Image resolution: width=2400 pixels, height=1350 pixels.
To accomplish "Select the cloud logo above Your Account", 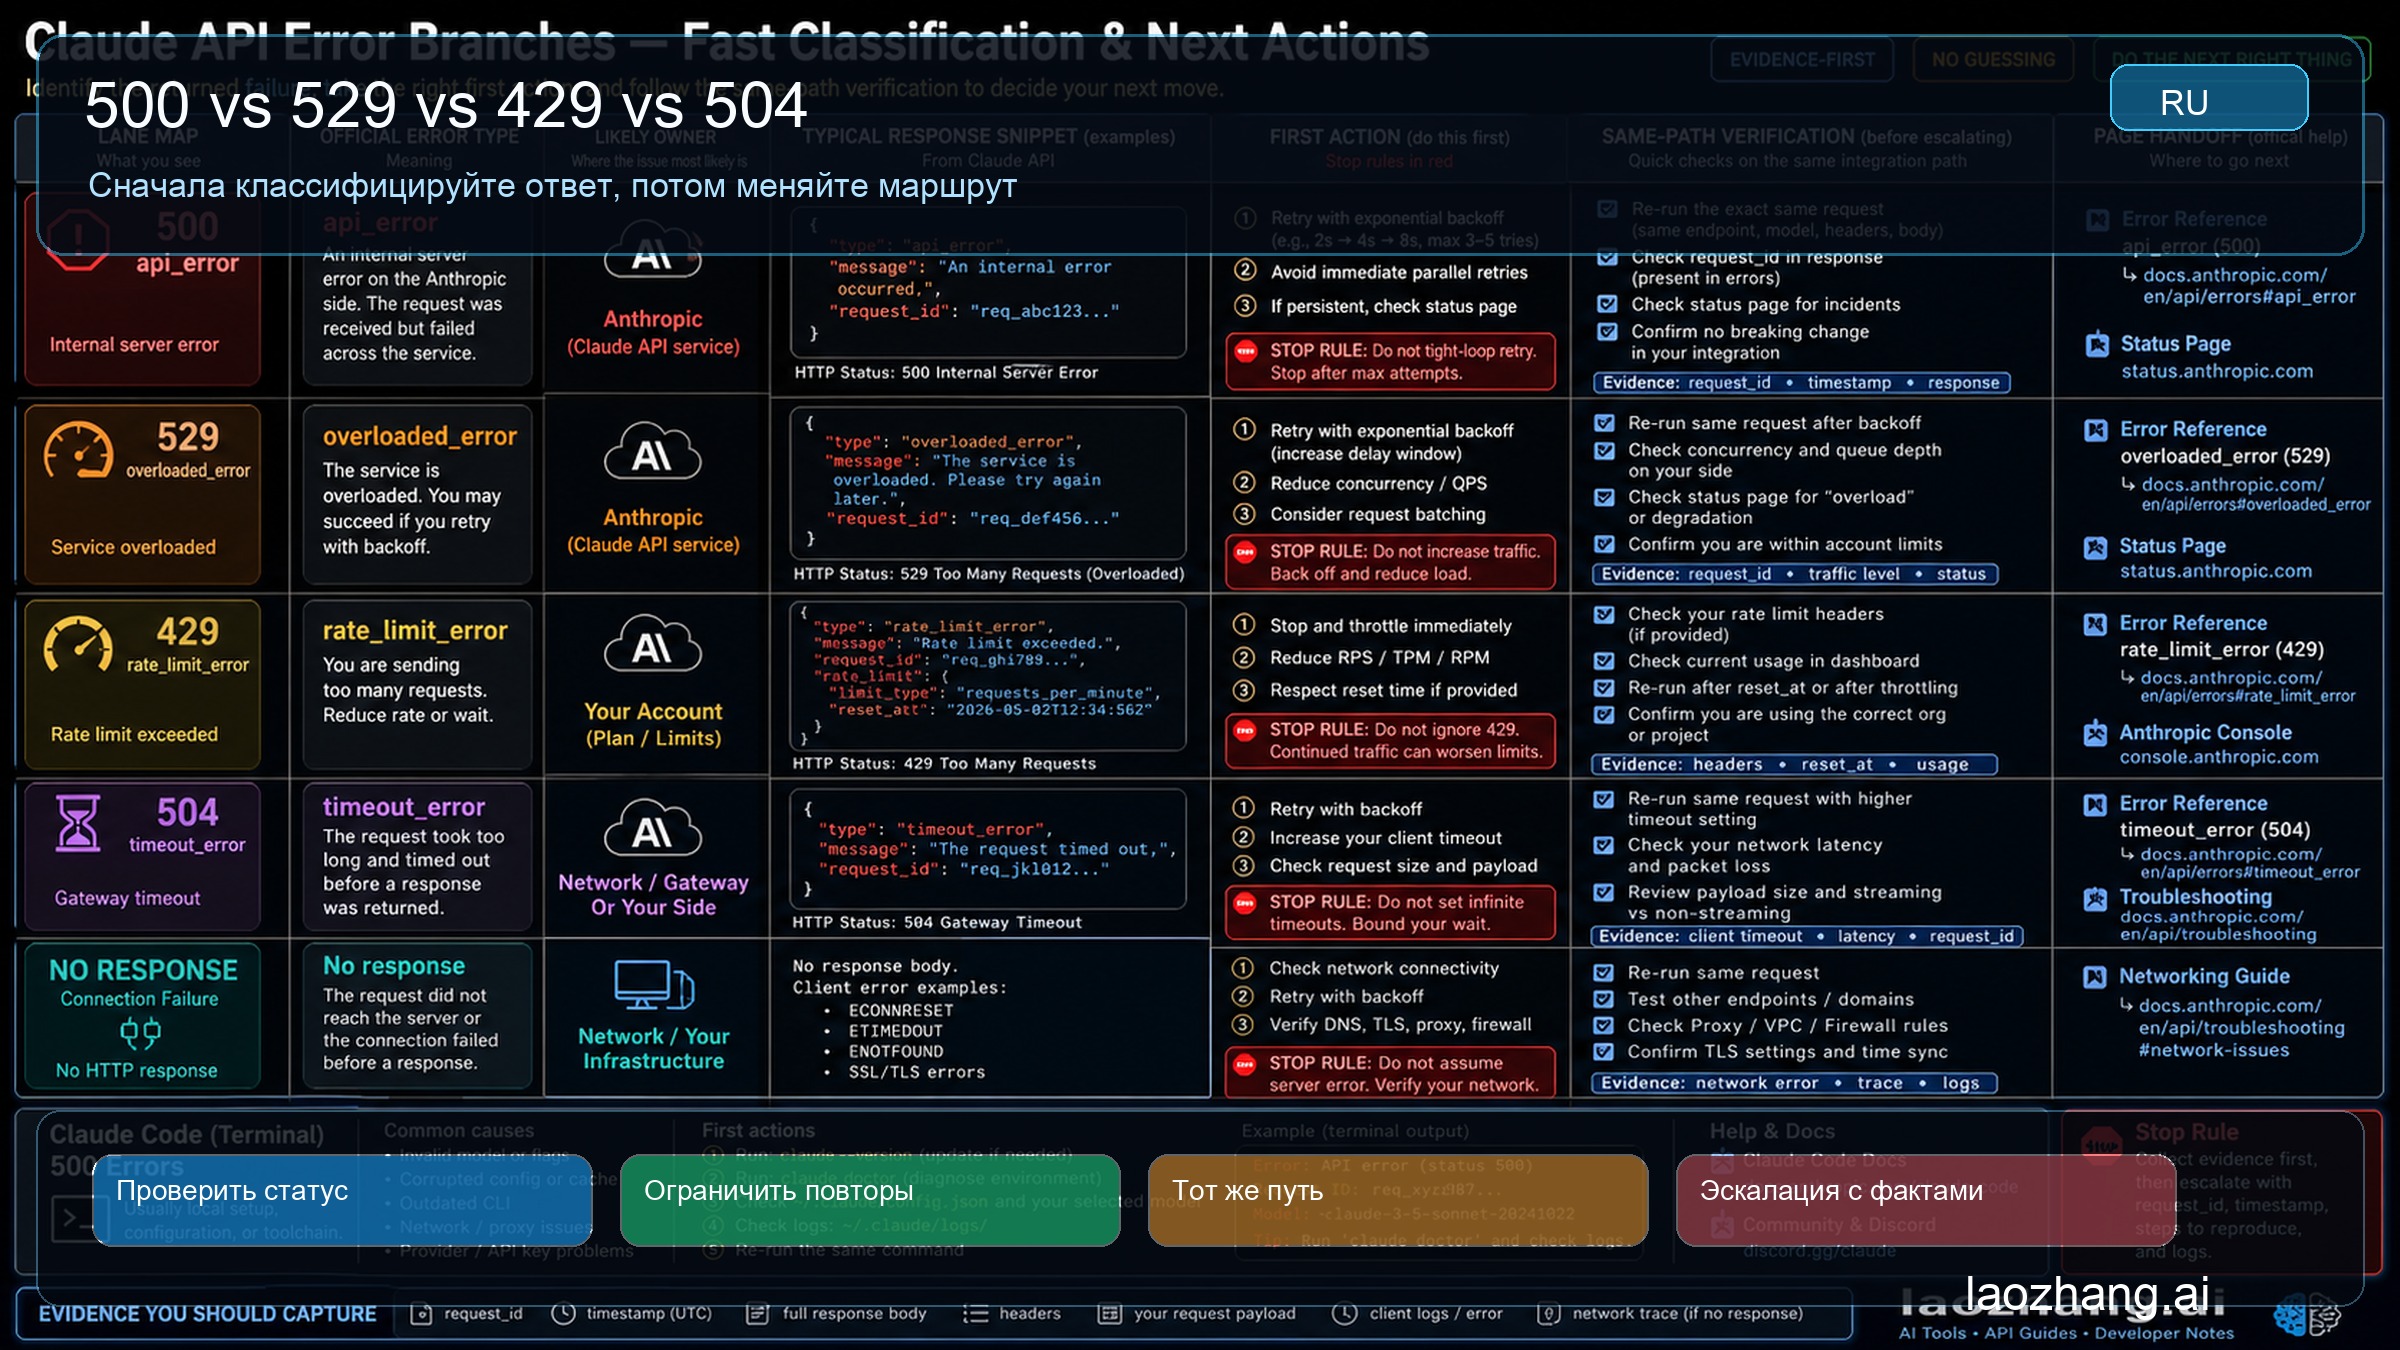I will (x=653, y=645).
